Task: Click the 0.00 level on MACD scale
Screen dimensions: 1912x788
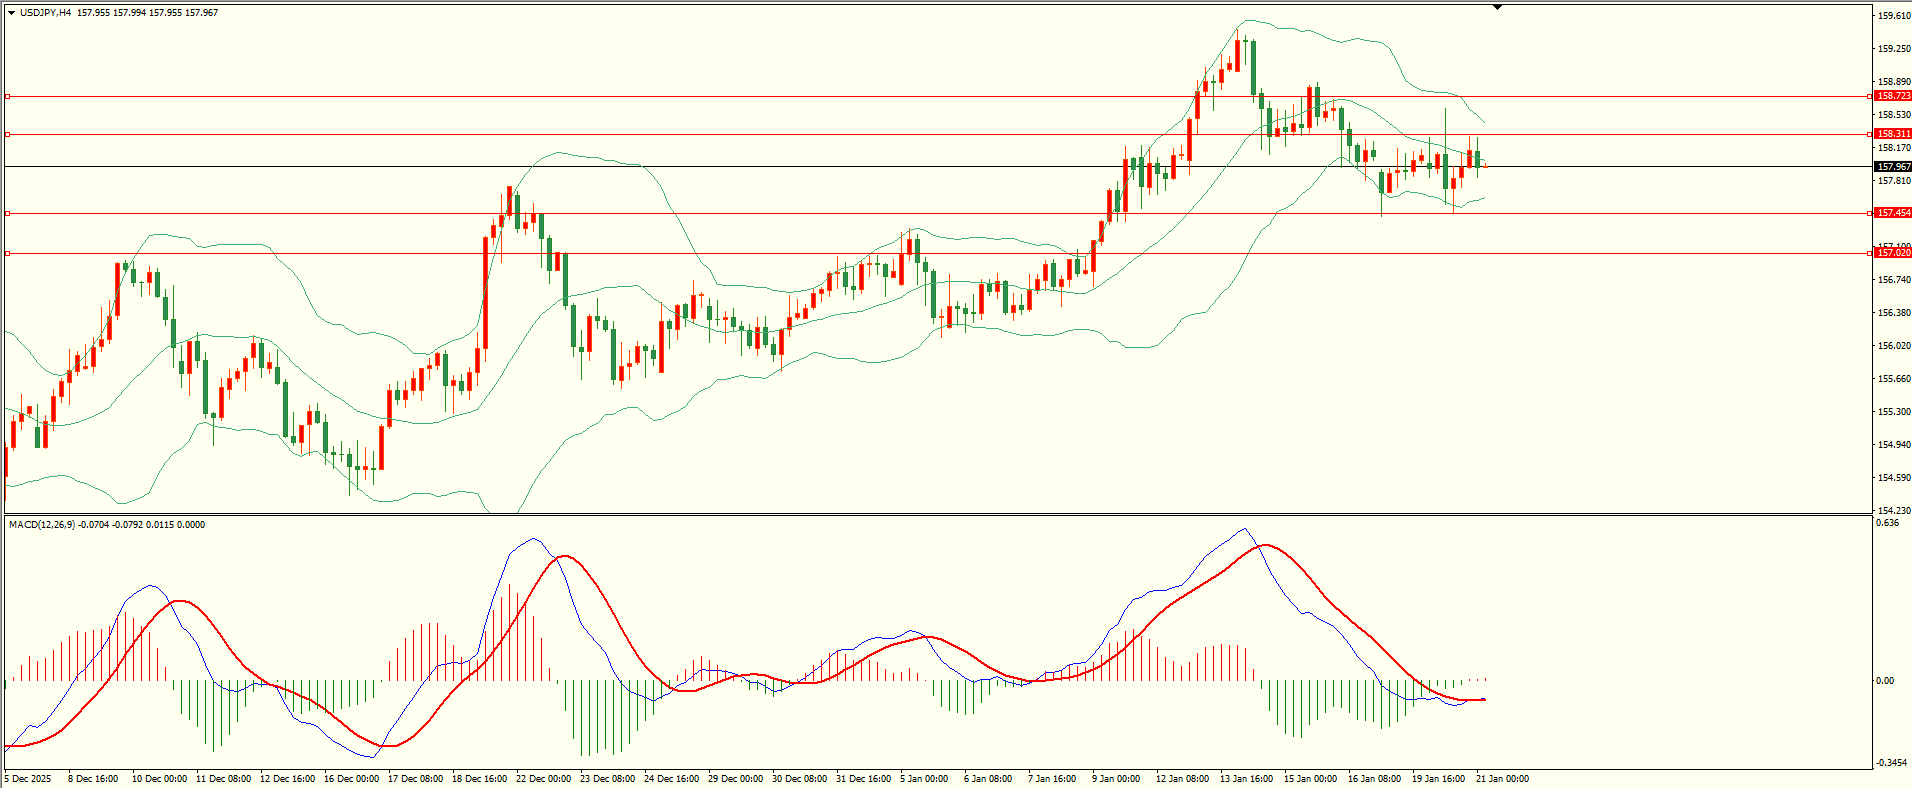Action: (1885, 681)
